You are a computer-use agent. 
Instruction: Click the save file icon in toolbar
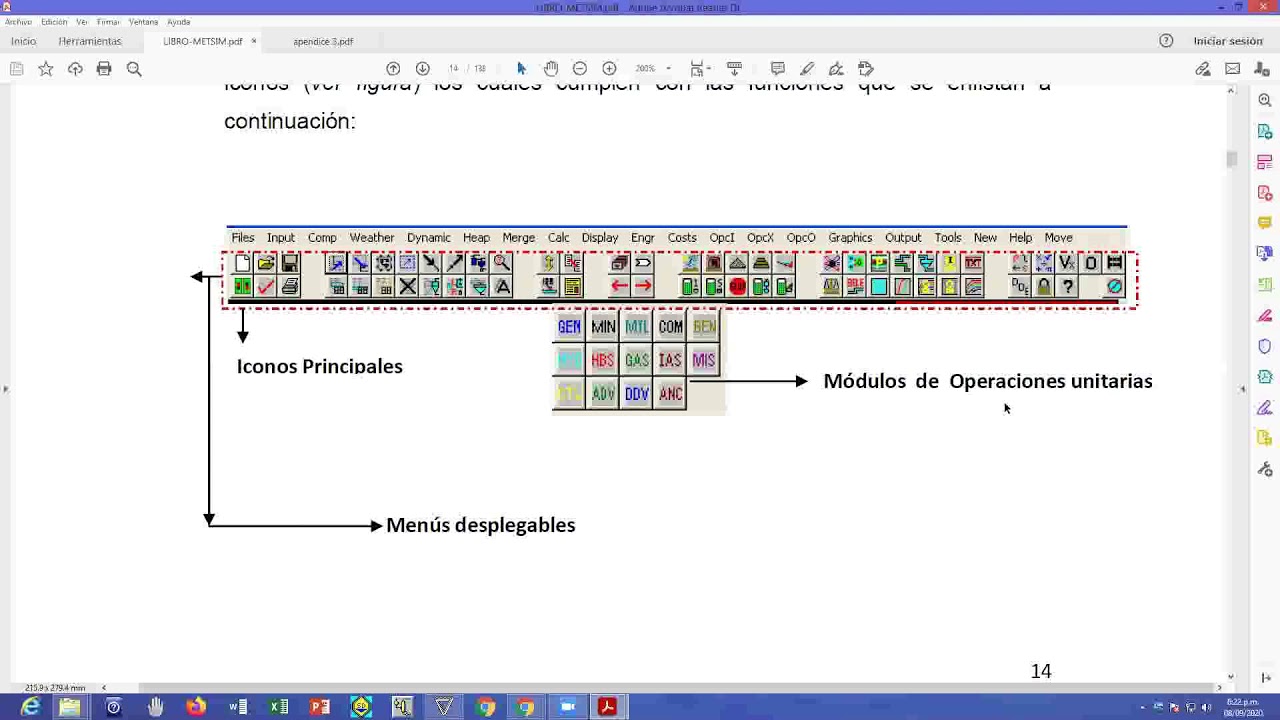click(x=16, y=68)
